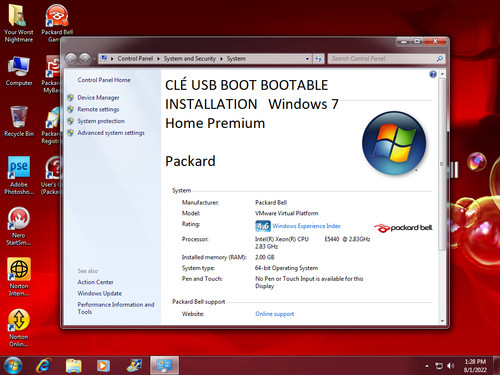The height and width of the screenshot is (375, 500).
Task: Expand the arrow before Control Panel breadcrumb
Action: pos(112,59)
